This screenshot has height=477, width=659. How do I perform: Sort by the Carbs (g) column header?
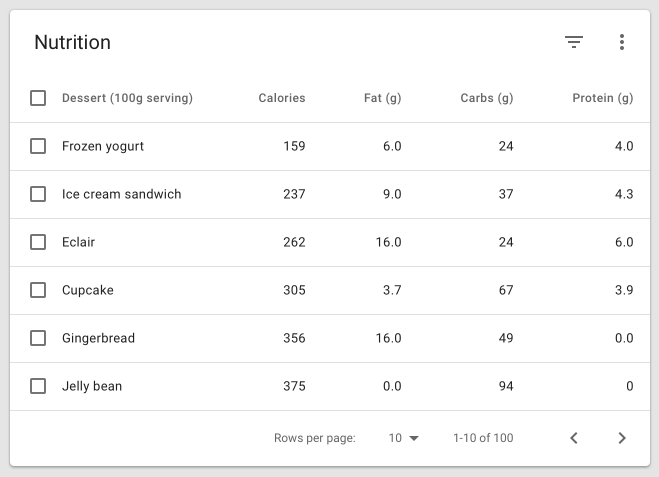[487, 98]
